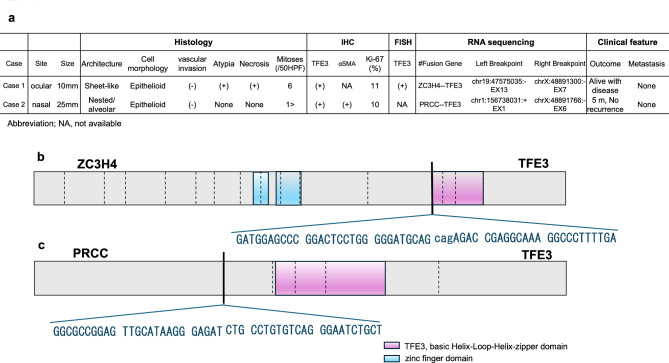Viewport: 669px width, 363px height.
Task: Click the wider blue zinc finger box
Action: [288, 188]
